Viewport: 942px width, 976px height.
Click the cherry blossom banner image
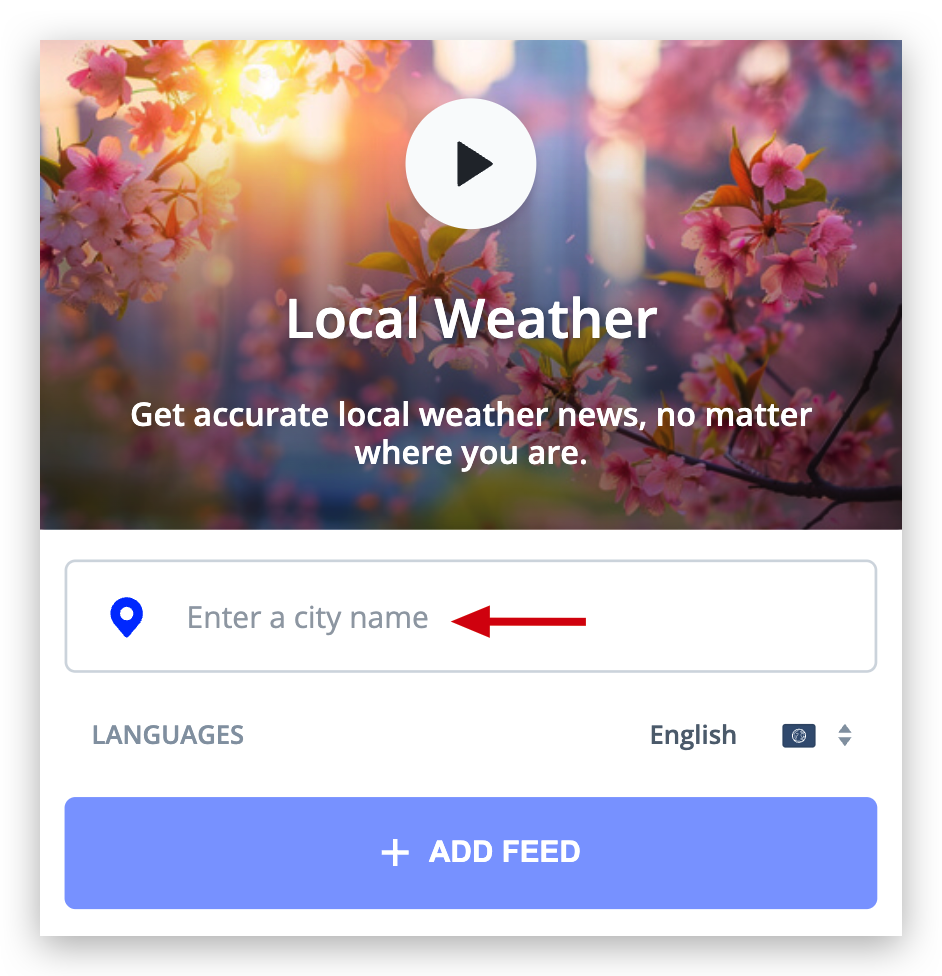click(471, 285)
